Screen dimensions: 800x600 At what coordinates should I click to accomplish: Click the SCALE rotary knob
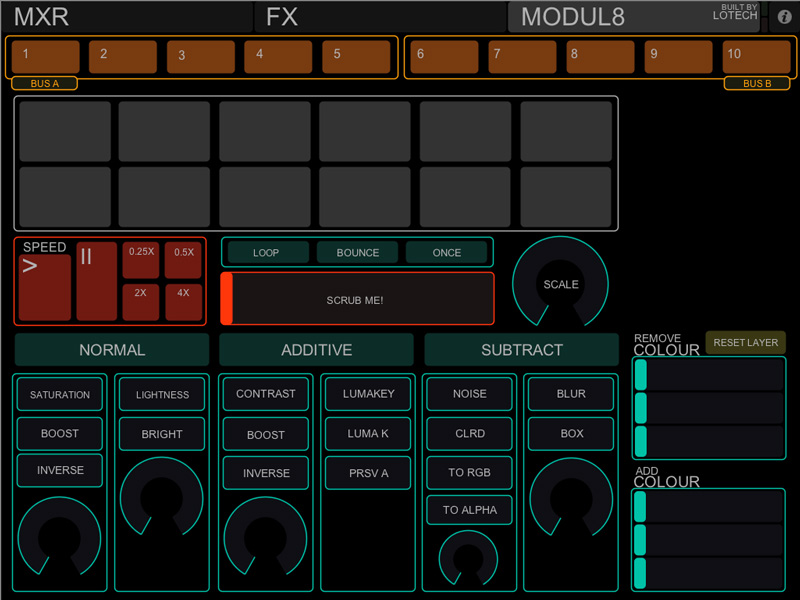point(560,284)
